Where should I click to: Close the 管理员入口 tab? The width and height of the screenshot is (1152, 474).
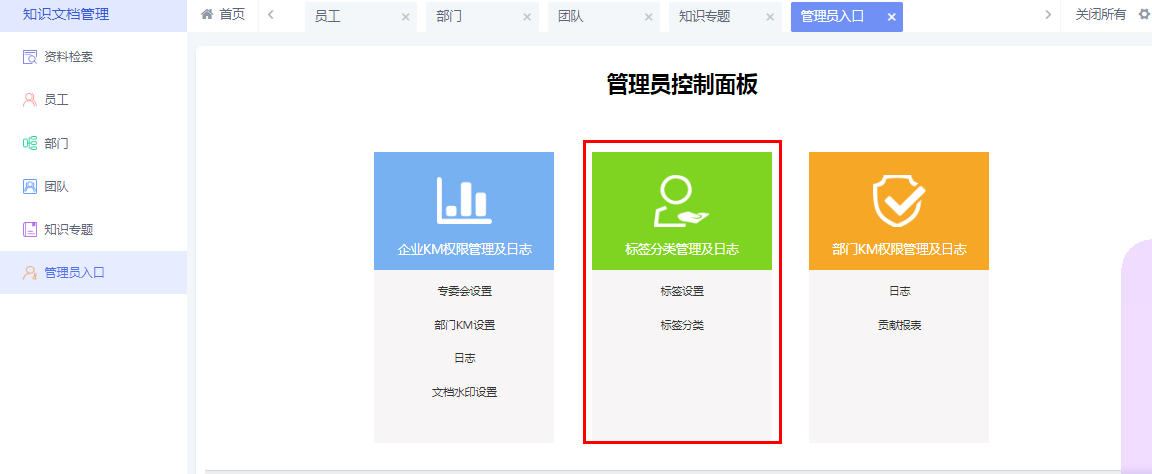point(891,17)
